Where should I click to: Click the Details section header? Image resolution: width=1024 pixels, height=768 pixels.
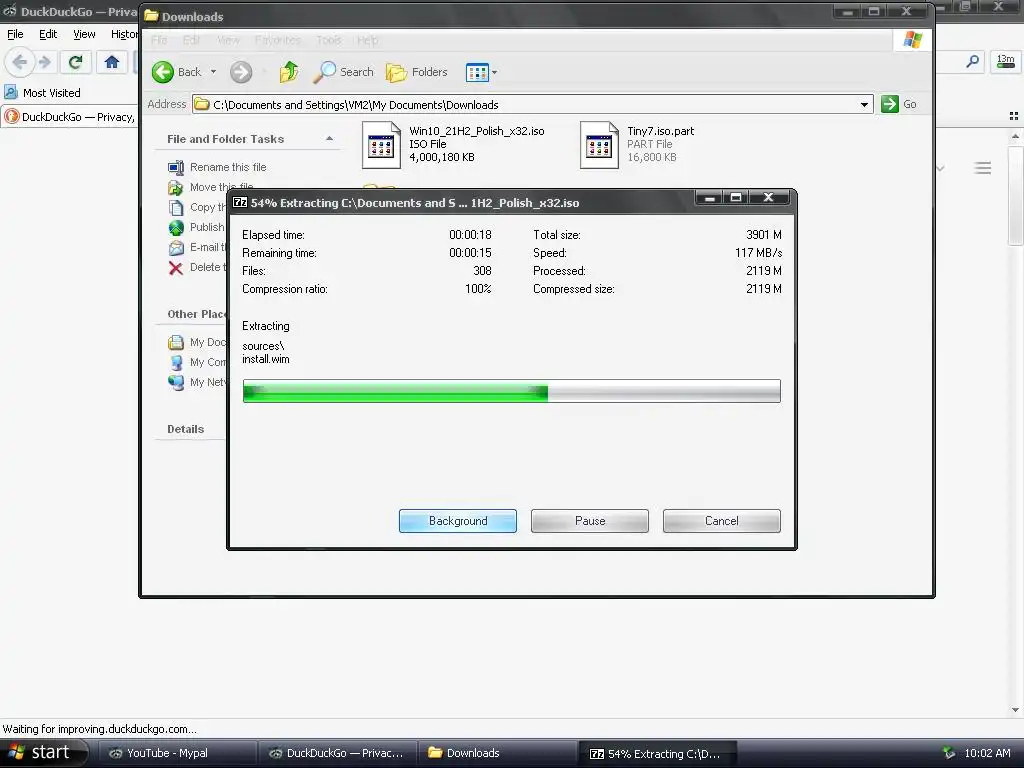[185, 429]
